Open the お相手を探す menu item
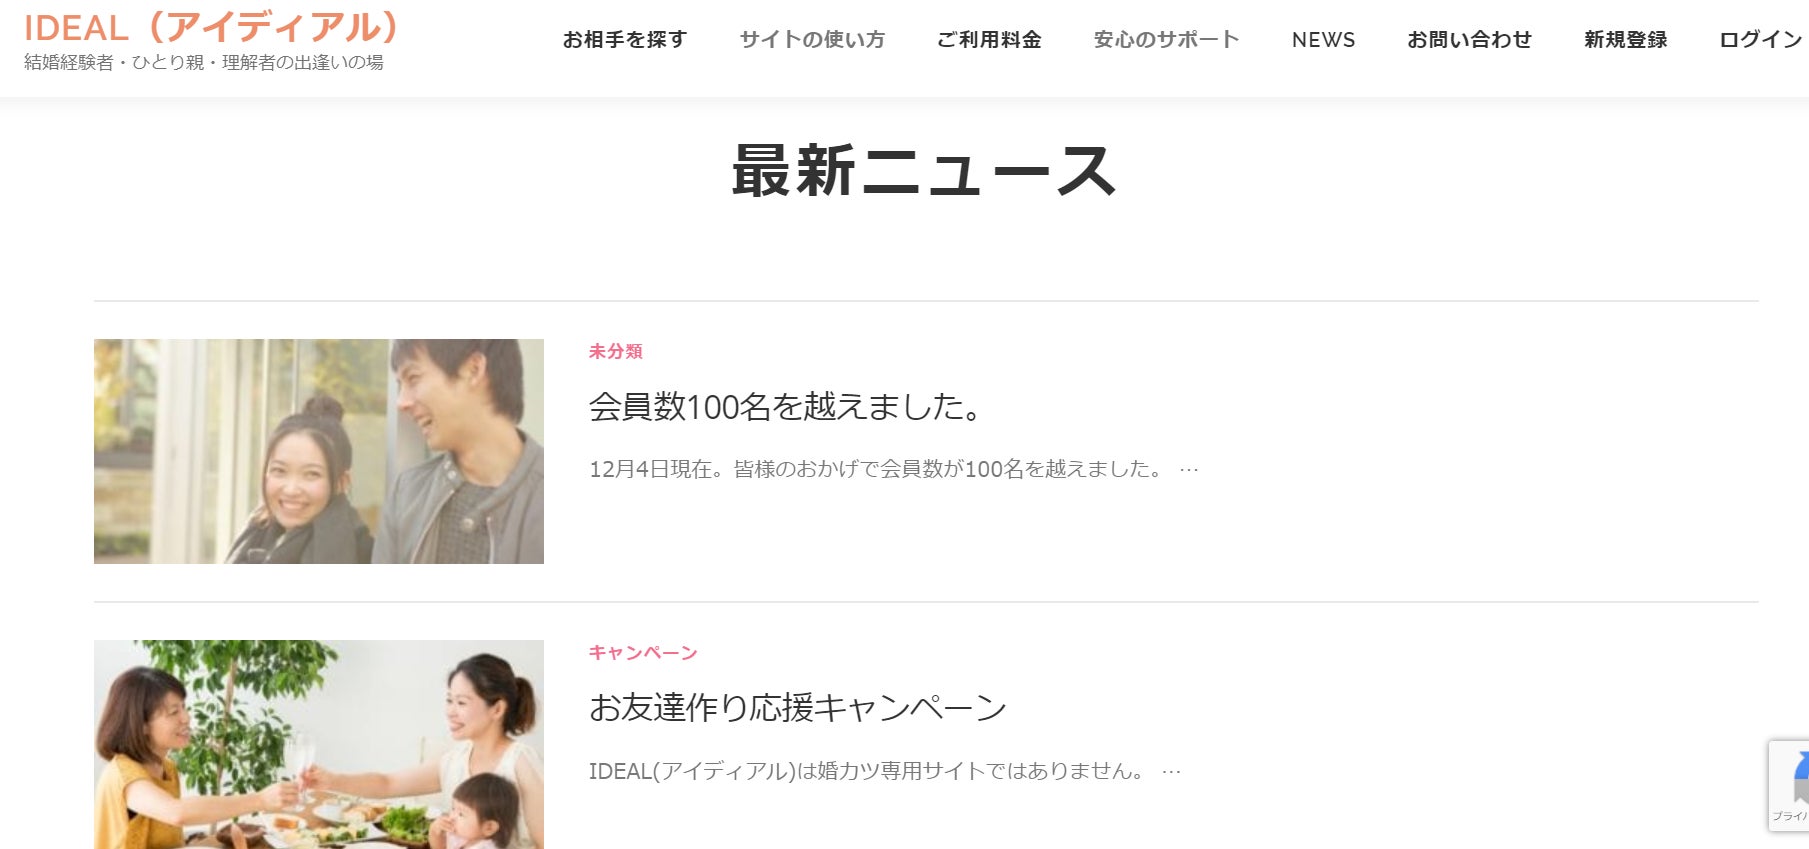The image size is (1809, 849). (x=625, y=40)
